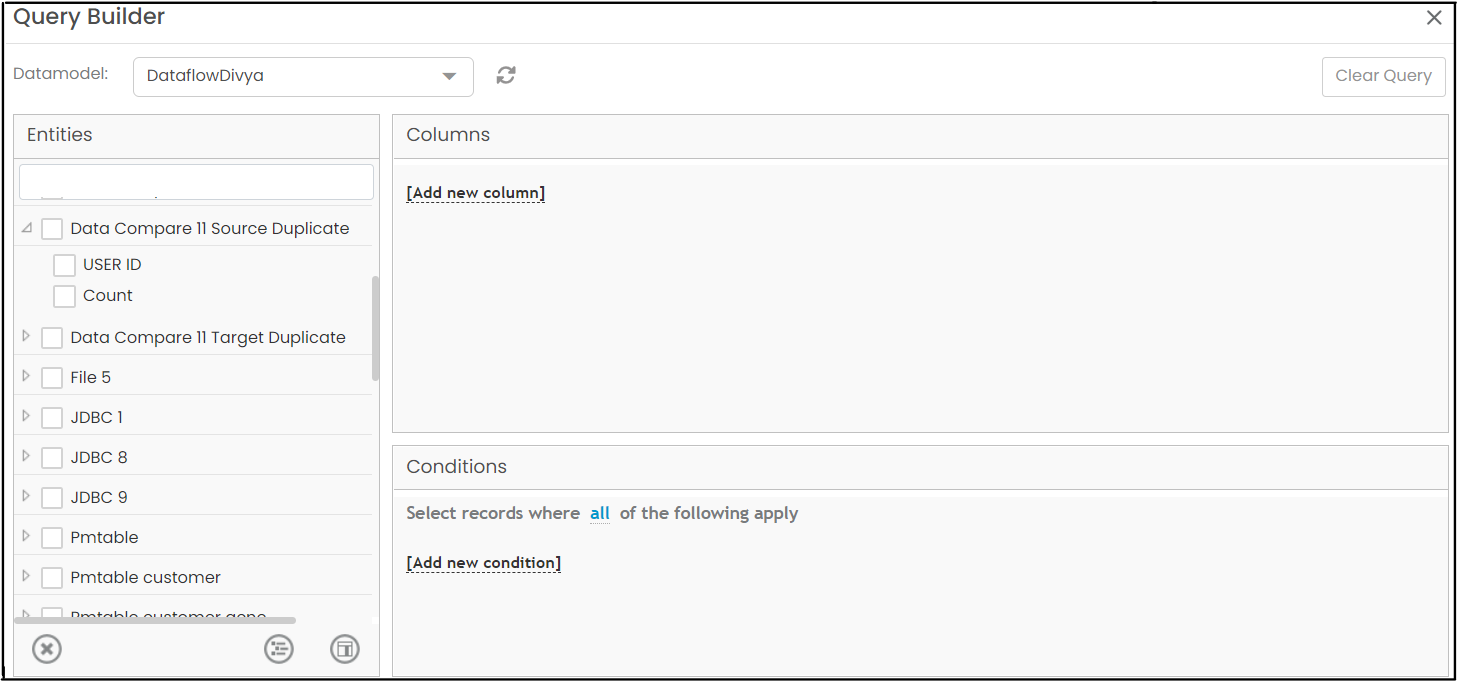
Task: Tick the File 5 entity checkbox
Action: 52,378
